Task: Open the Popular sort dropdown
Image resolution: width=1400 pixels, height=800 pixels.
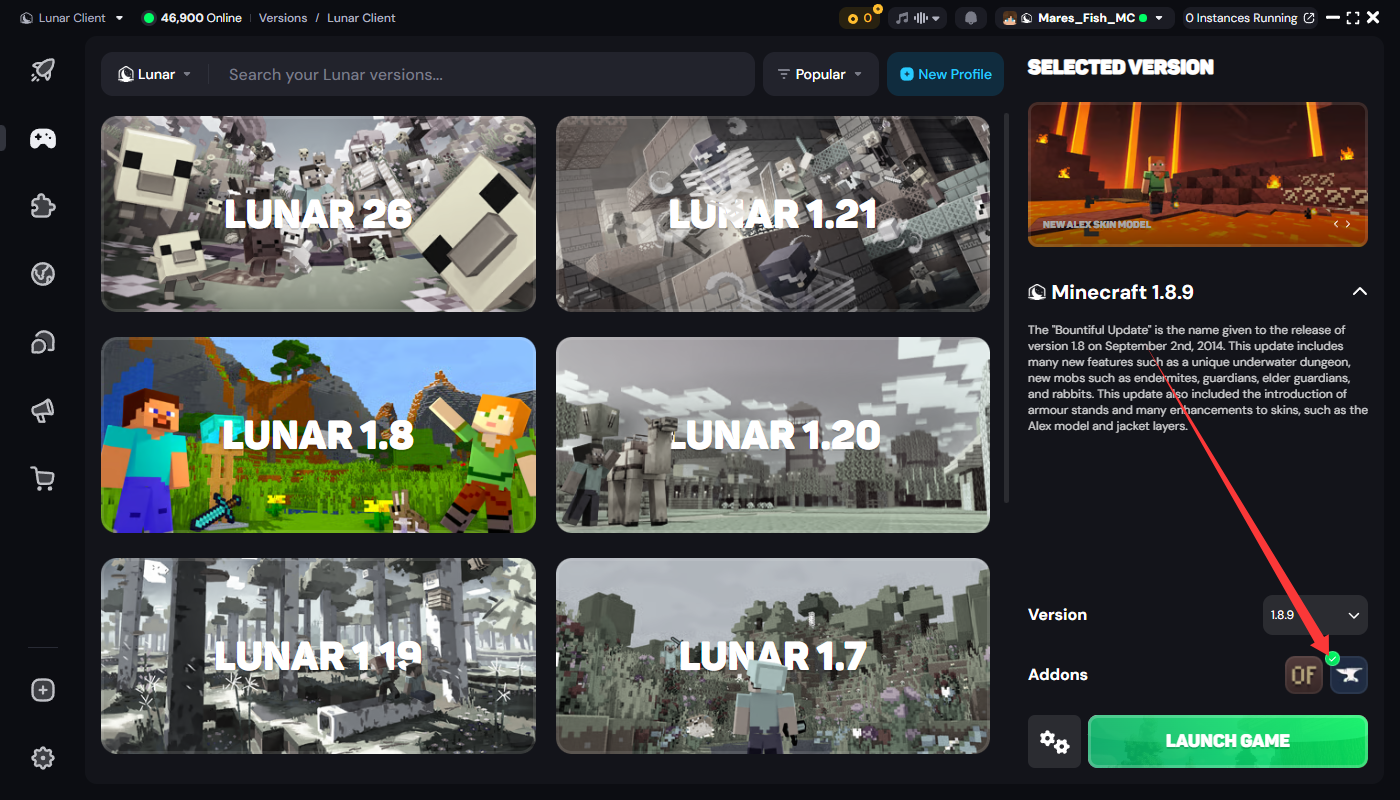Action: pos(821,74)
